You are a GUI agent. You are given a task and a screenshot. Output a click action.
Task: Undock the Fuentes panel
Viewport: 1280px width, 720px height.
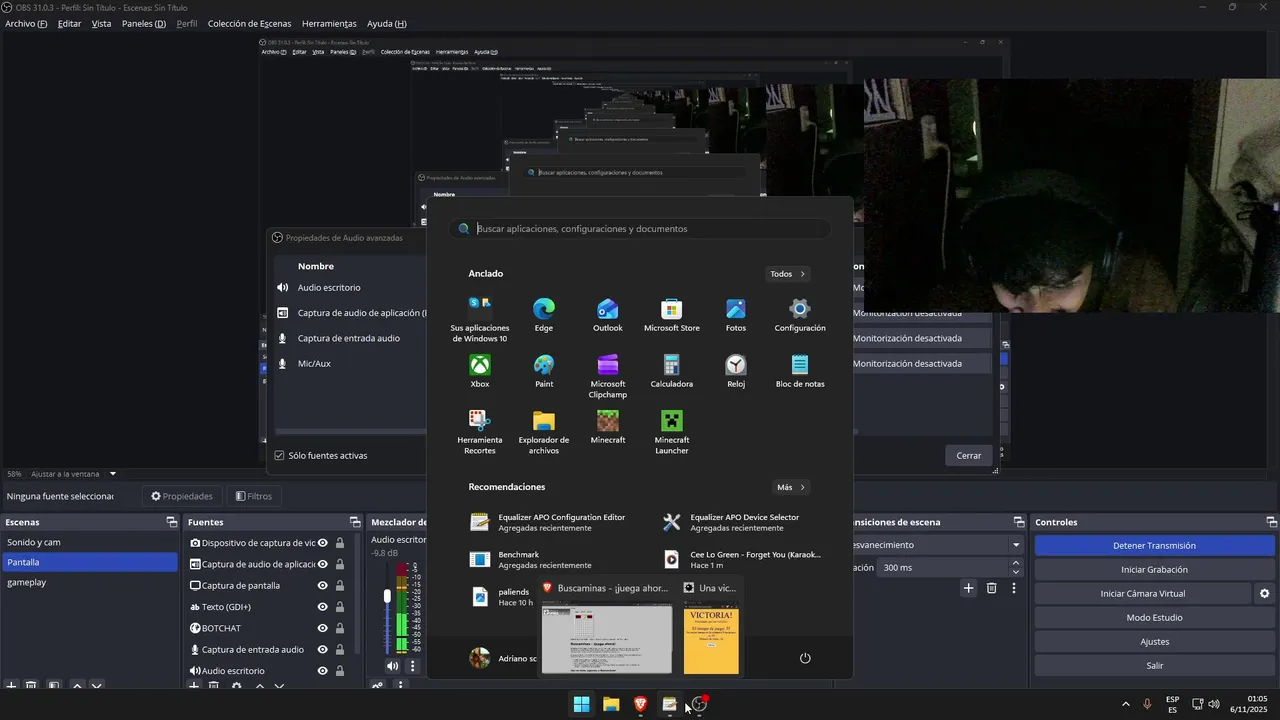click(354, 522)
